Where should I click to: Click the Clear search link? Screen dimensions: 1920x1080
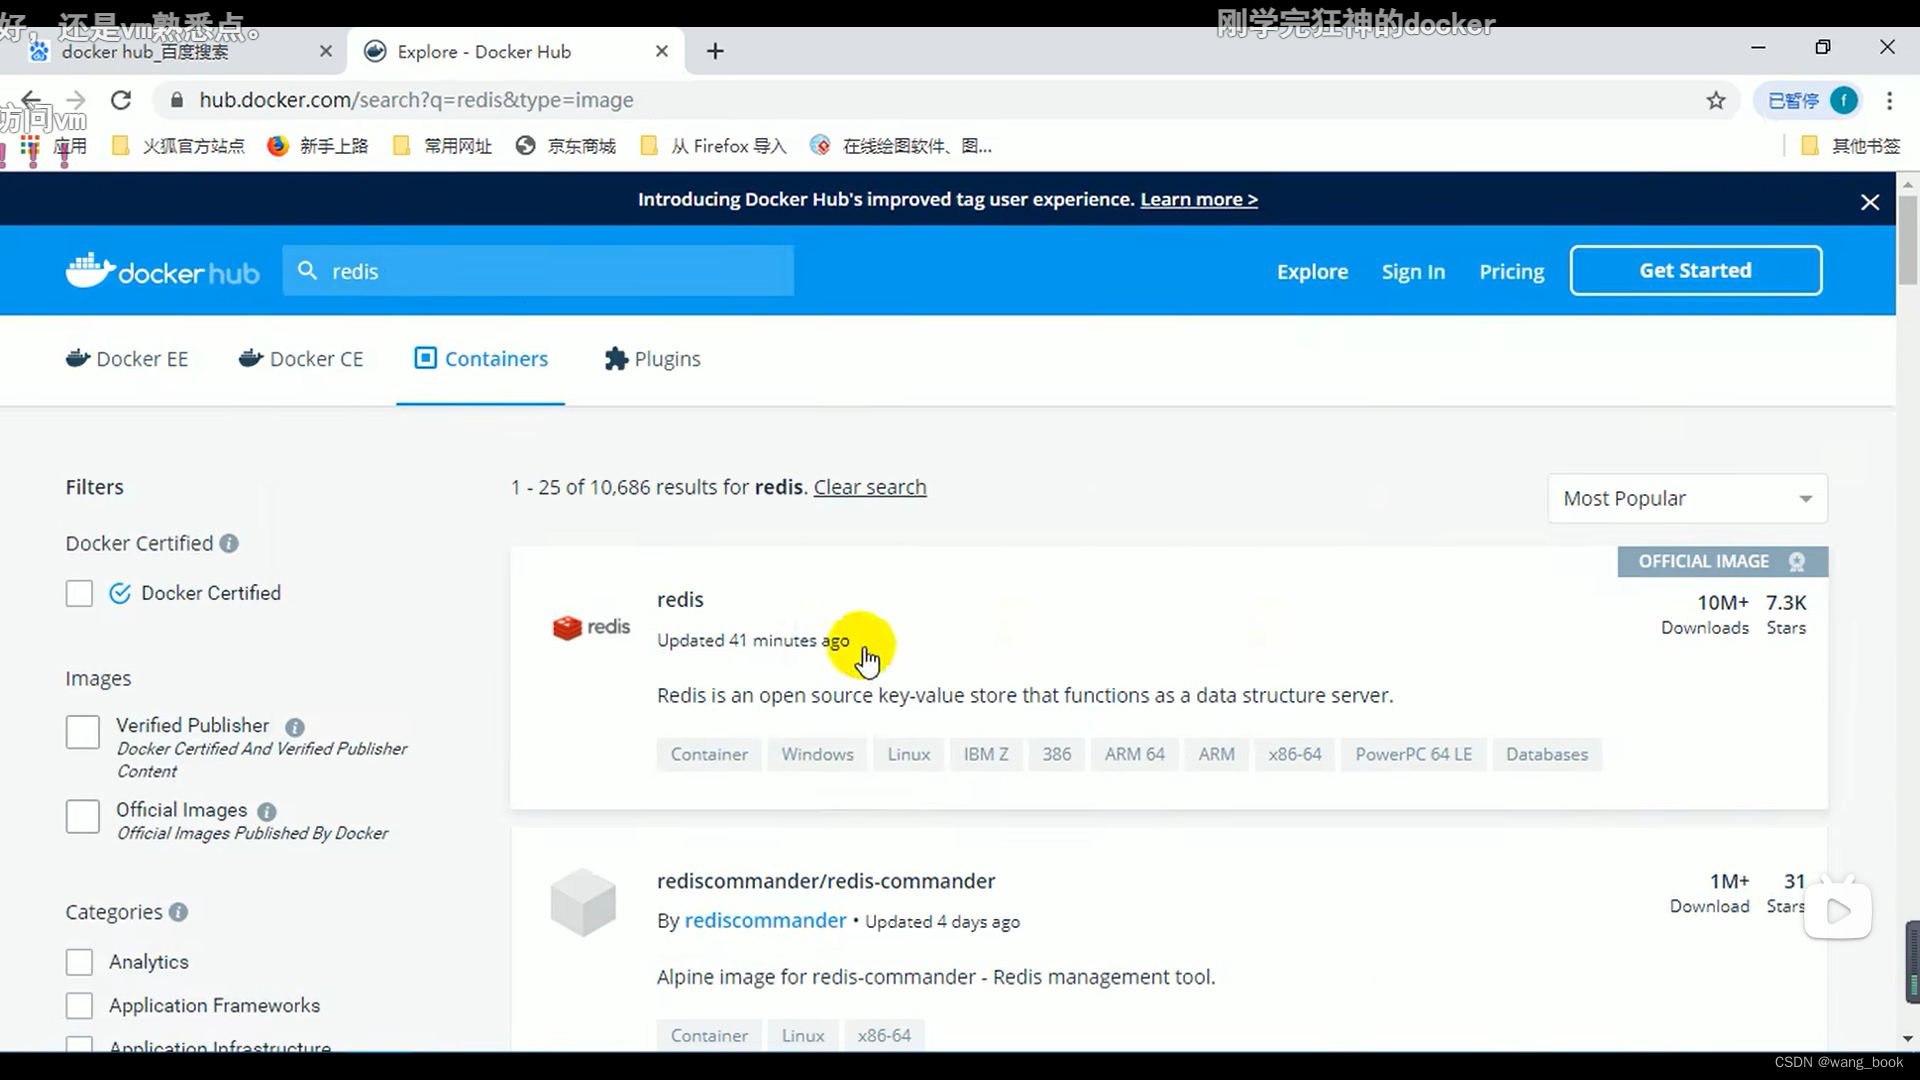click(869, 487)
